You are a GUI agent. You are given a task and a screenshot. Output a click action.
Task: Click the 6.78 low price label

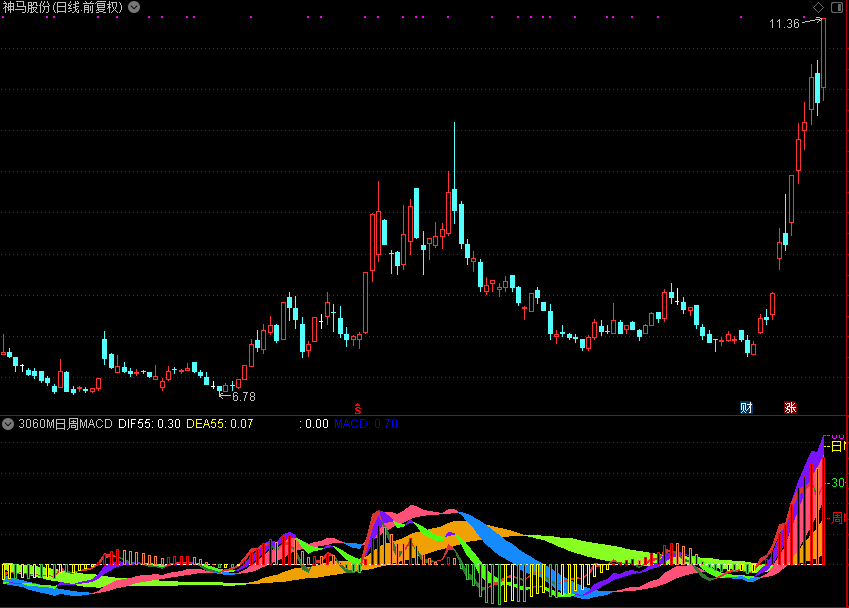pyautogui.click(x=244, y=397)
